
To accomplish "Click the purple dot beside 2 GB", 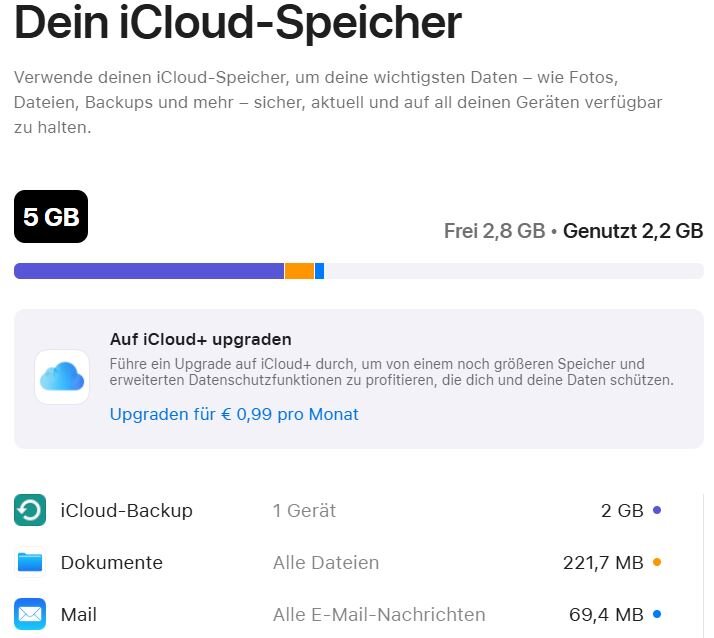I will tap(657, 510).
